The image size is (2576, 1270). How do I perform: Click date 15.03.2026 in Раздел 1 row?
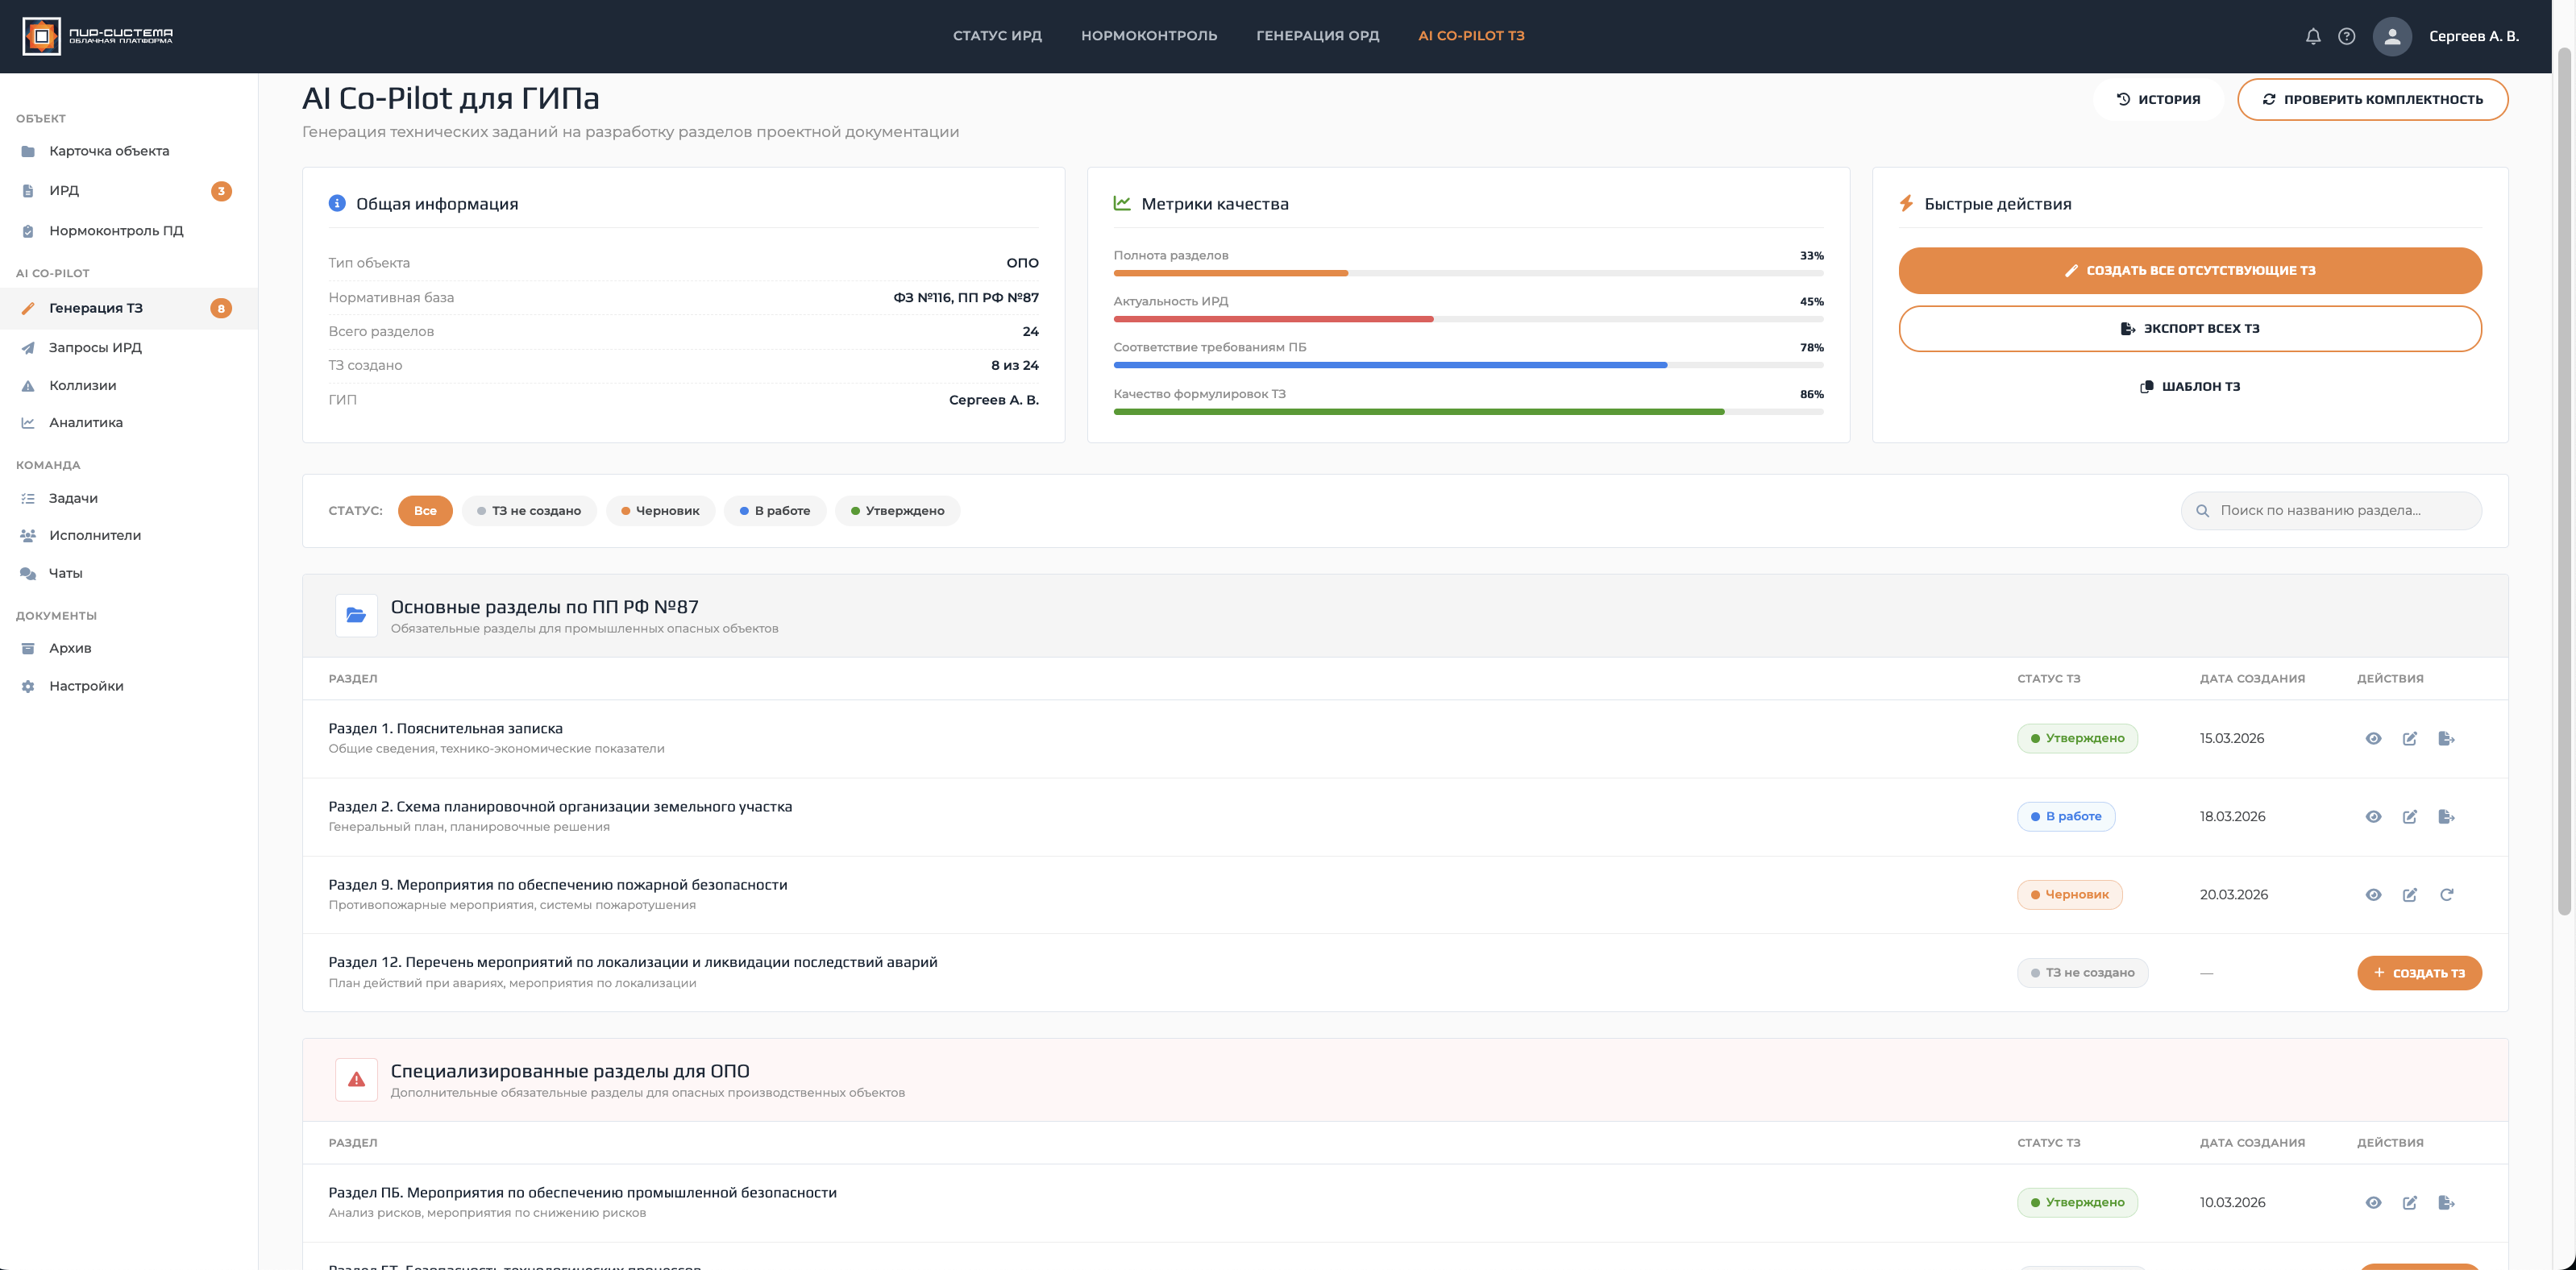point(2231,738)
